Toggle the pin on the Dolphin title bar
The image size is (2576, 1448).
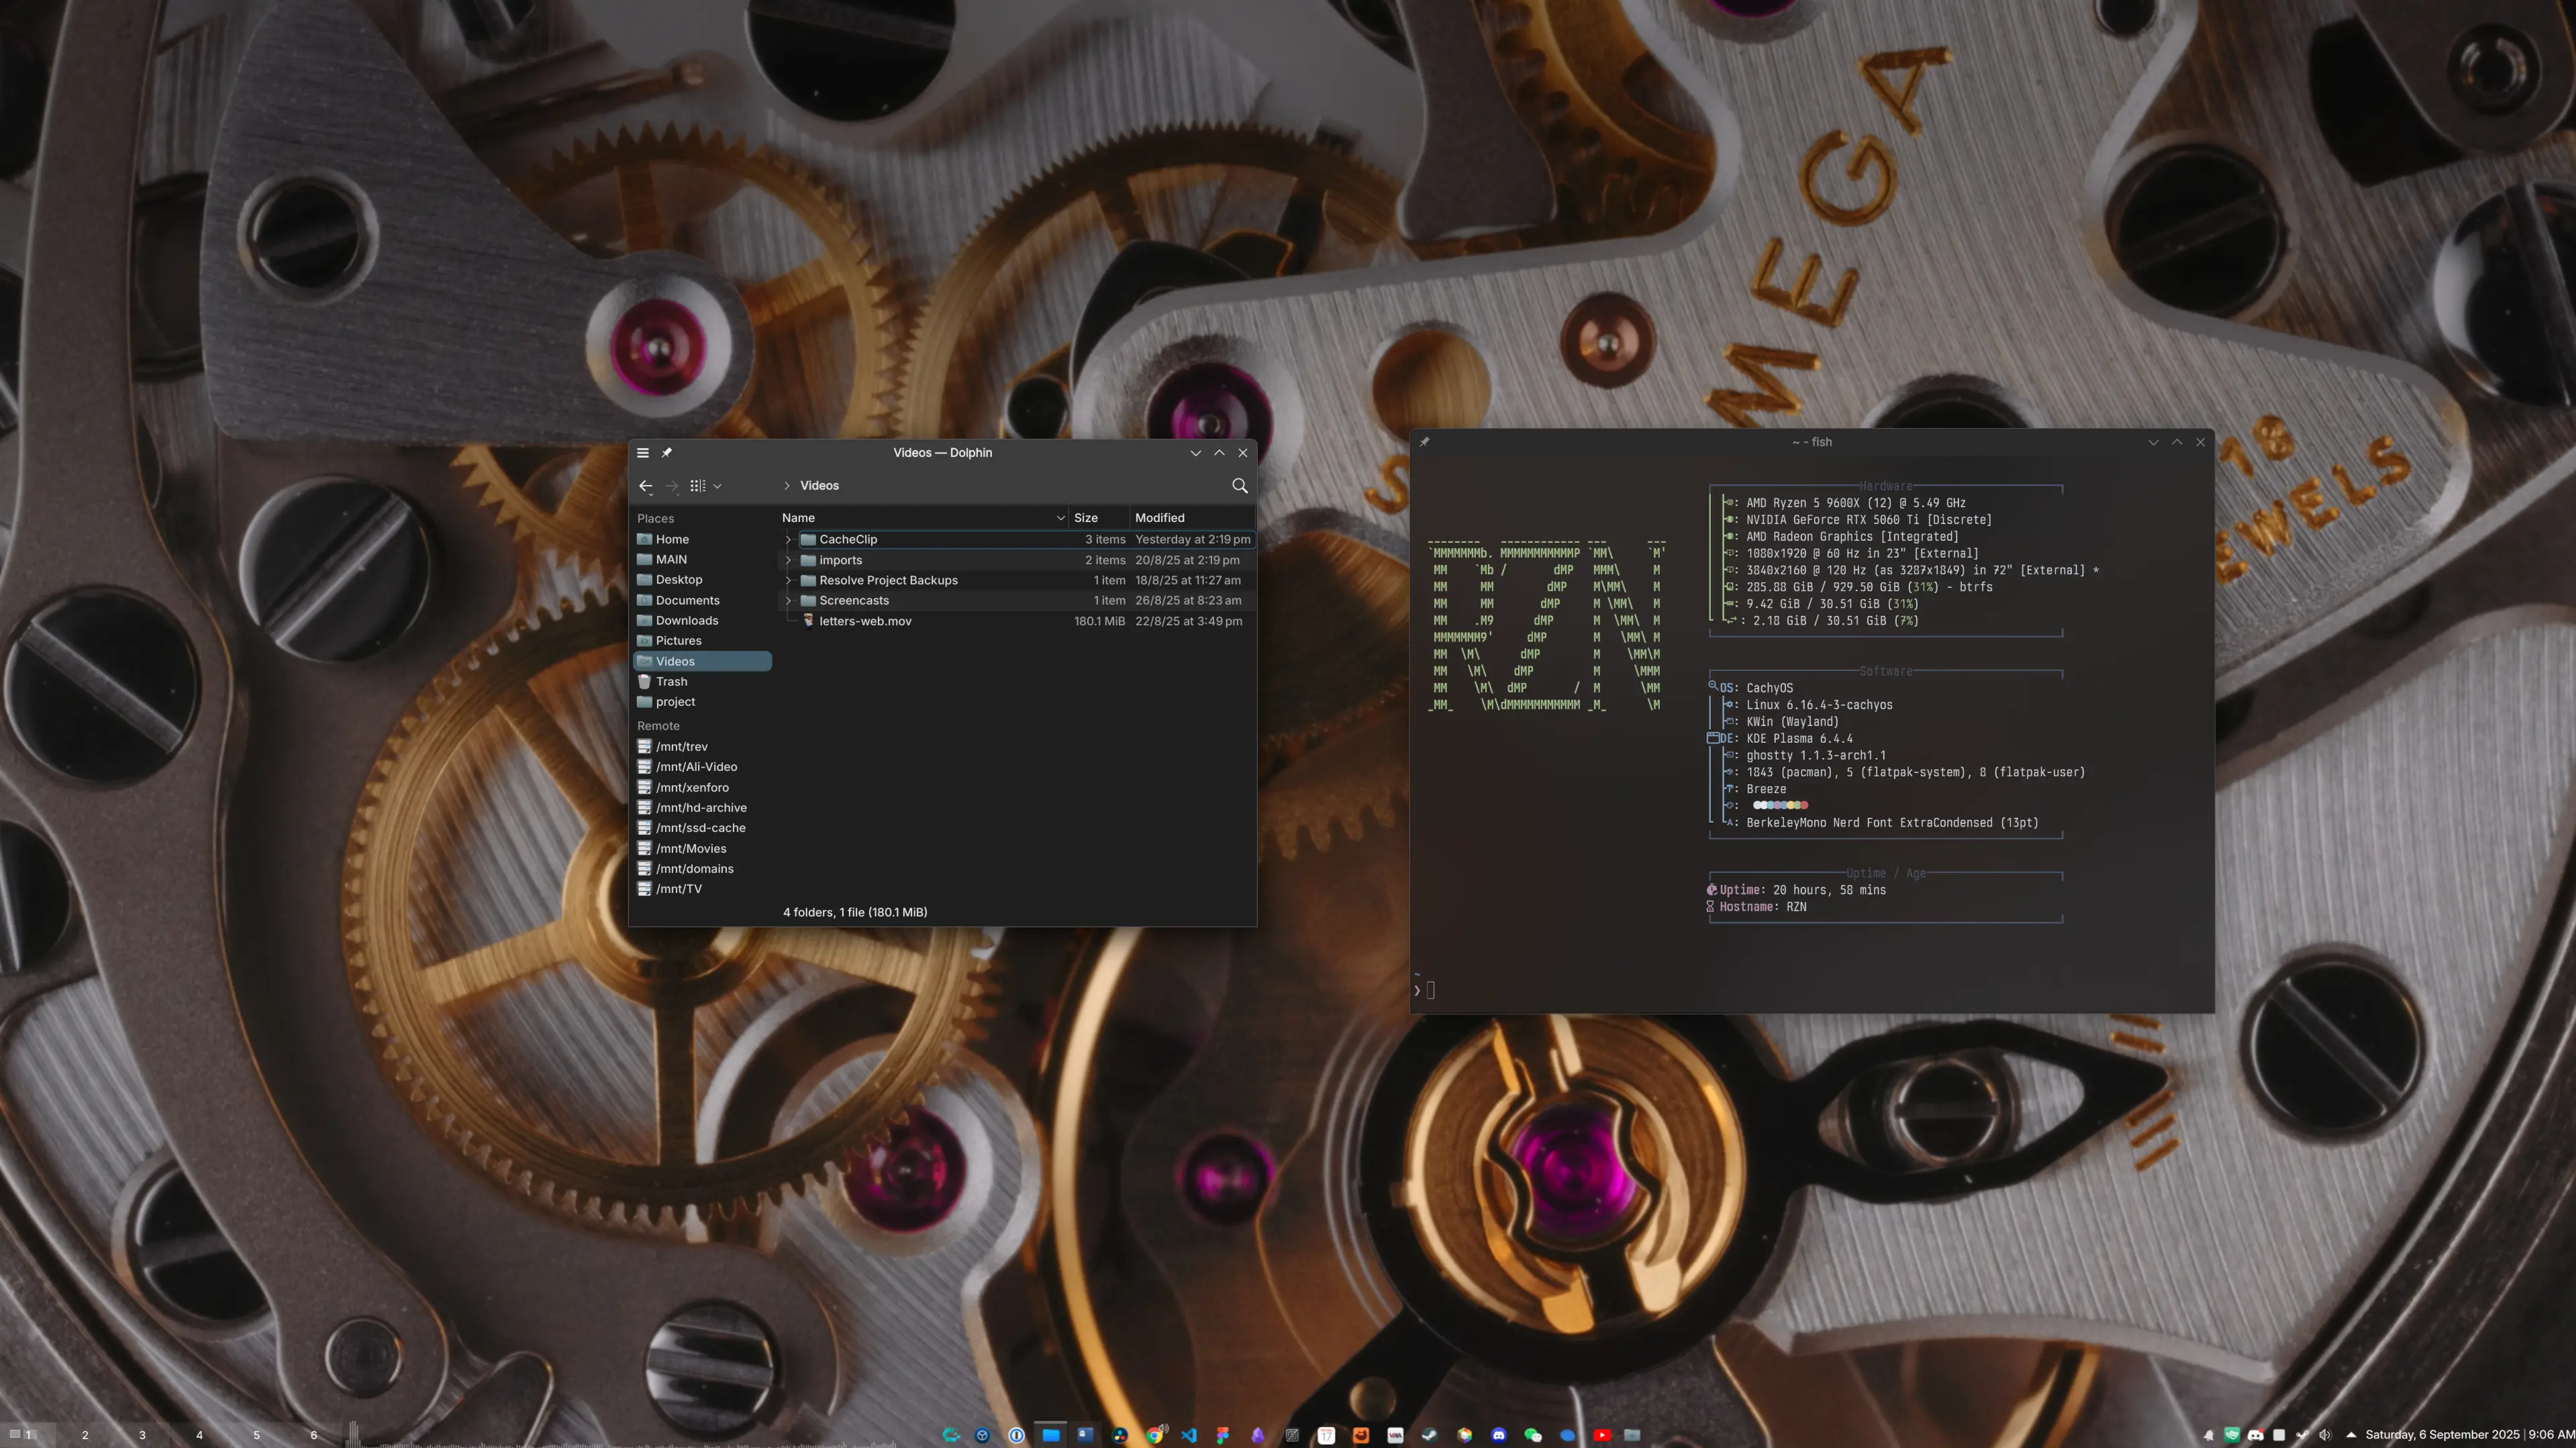pos(667,453)
